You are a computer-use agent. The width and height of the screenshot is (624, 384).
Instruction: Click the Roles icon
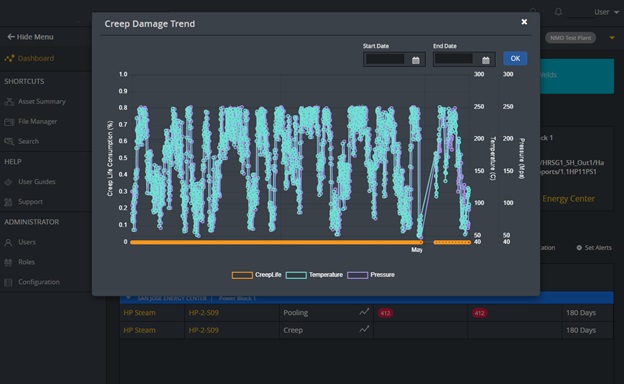[x=8, y=262]
